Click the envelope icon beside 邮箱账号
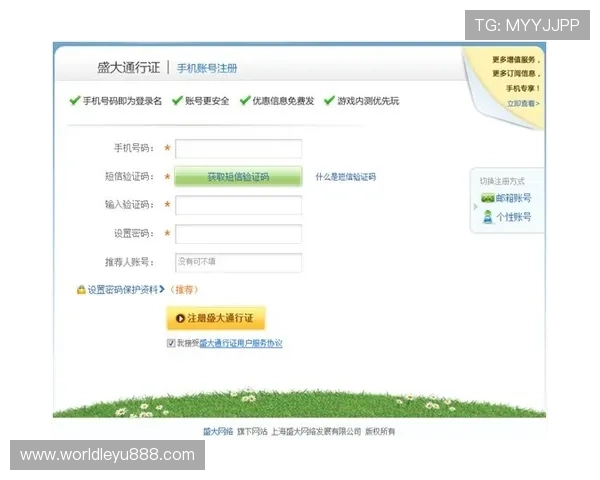 pyautogui.click(x=488, y=198)
